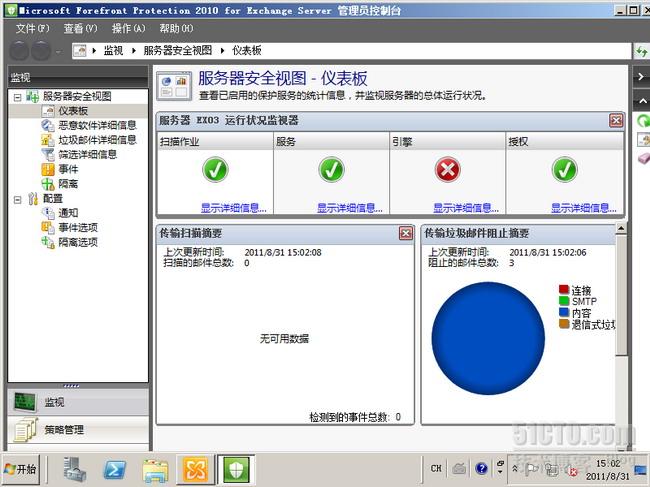This screenshot has height=487, width=650.
Task: Open 筛选详细信息 tree entry
Action: pos(87,155)
